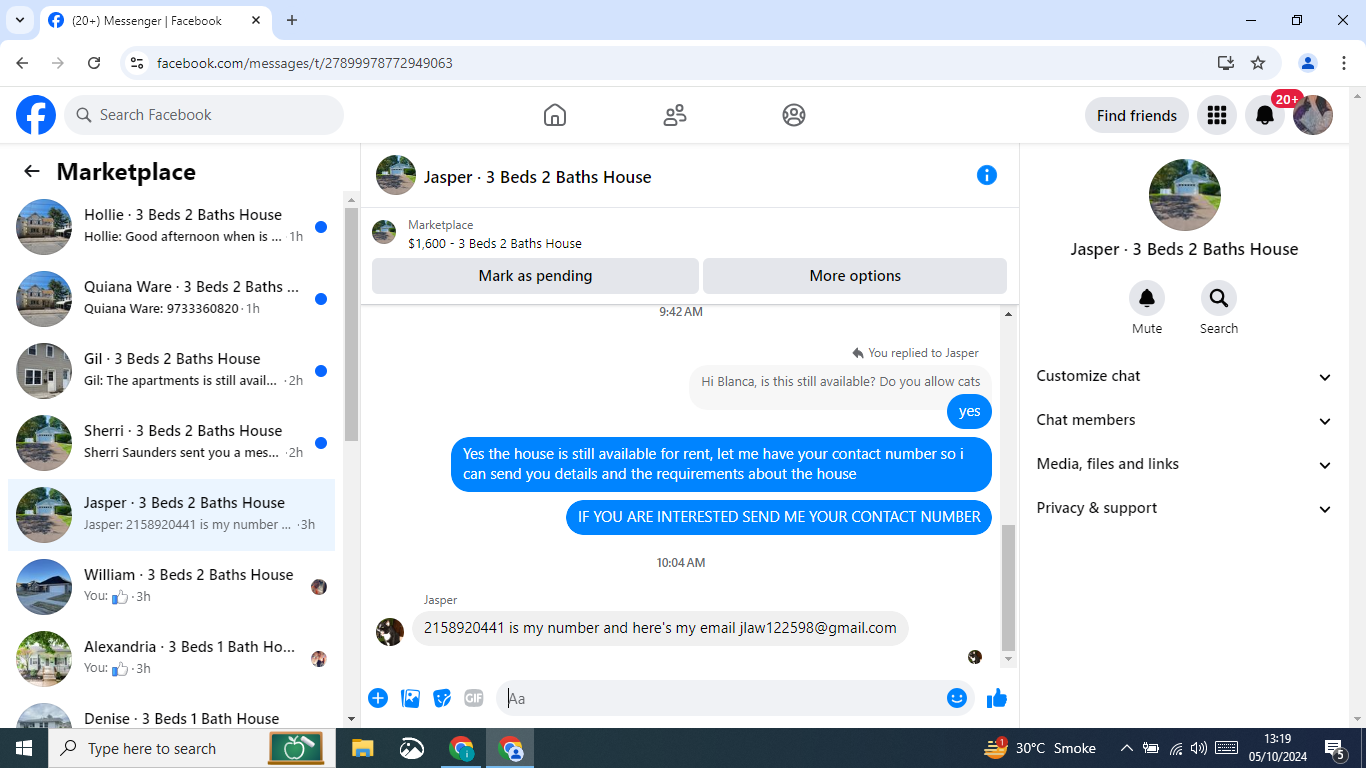
Task: Open Chrome profile icon in toolbar
Action: [x=1308, y=63]
